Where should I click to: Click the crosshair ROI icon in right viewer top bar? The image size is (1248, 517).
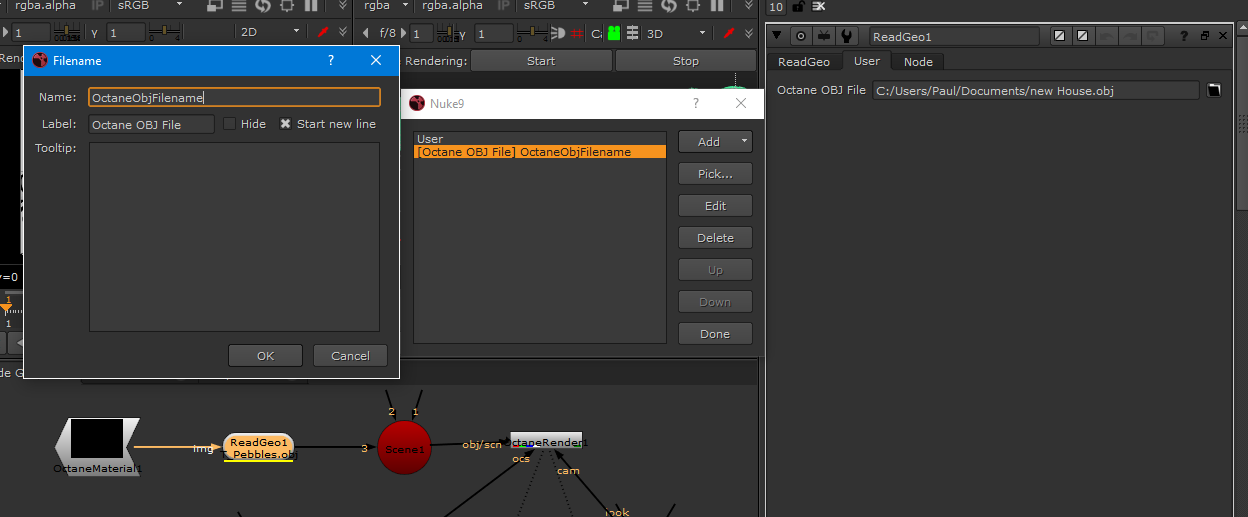(x=693, y=6)
